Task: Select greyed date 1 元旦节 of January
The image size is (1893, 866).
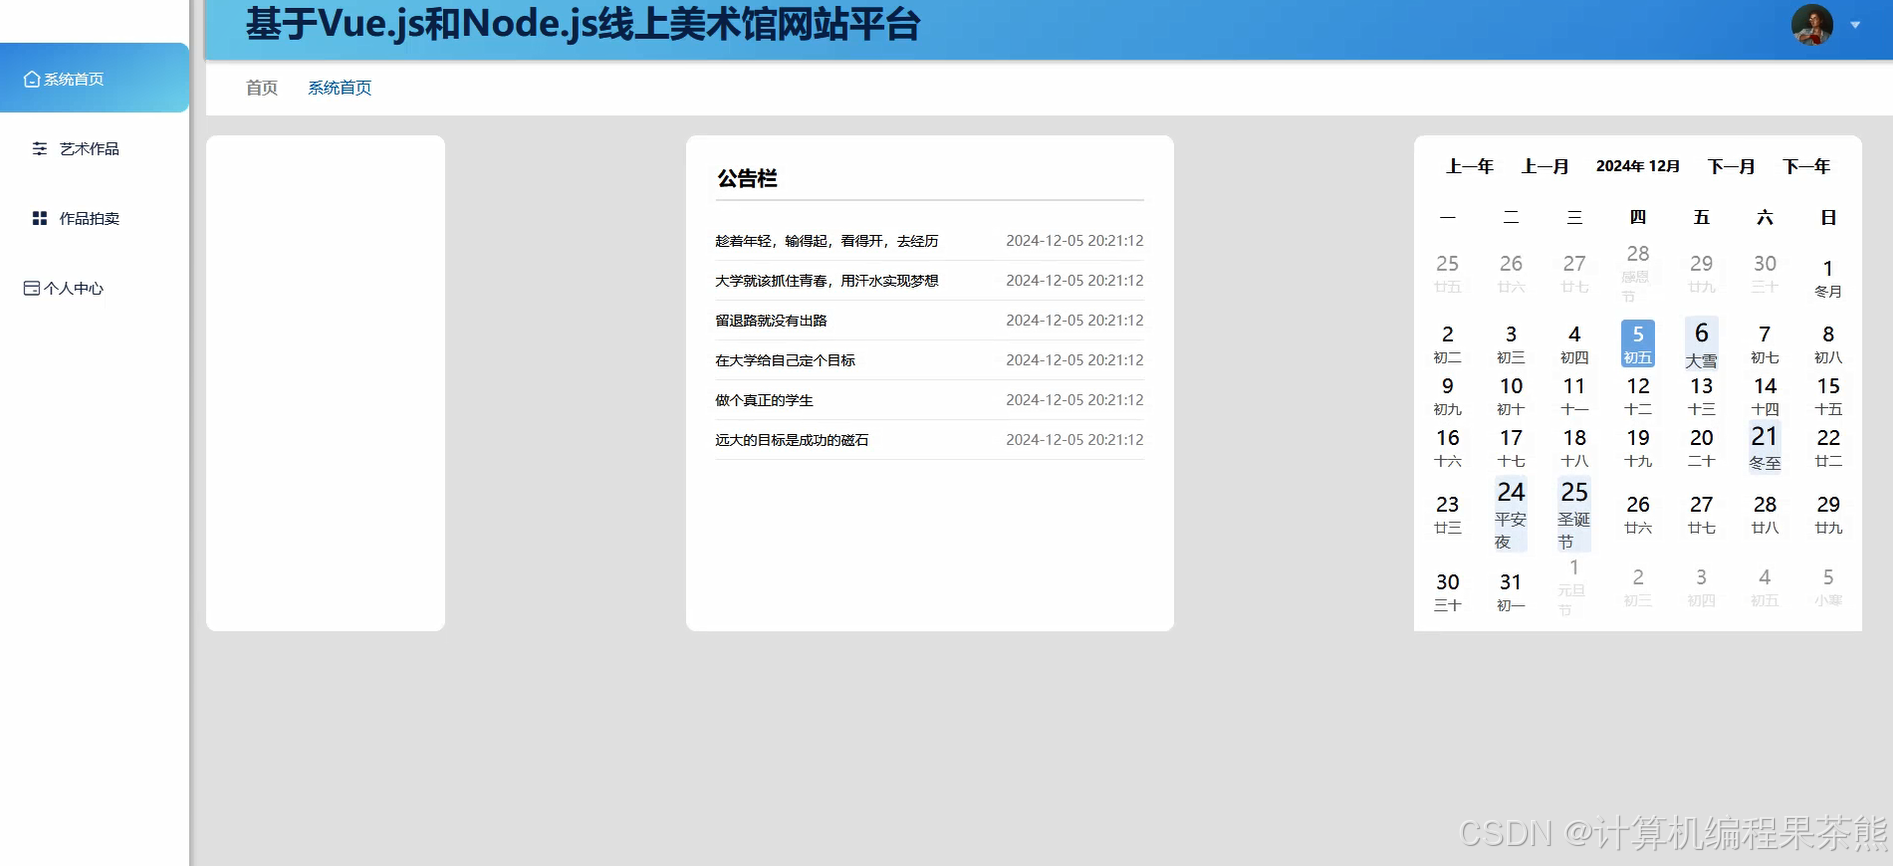Action: point(1573,587)
